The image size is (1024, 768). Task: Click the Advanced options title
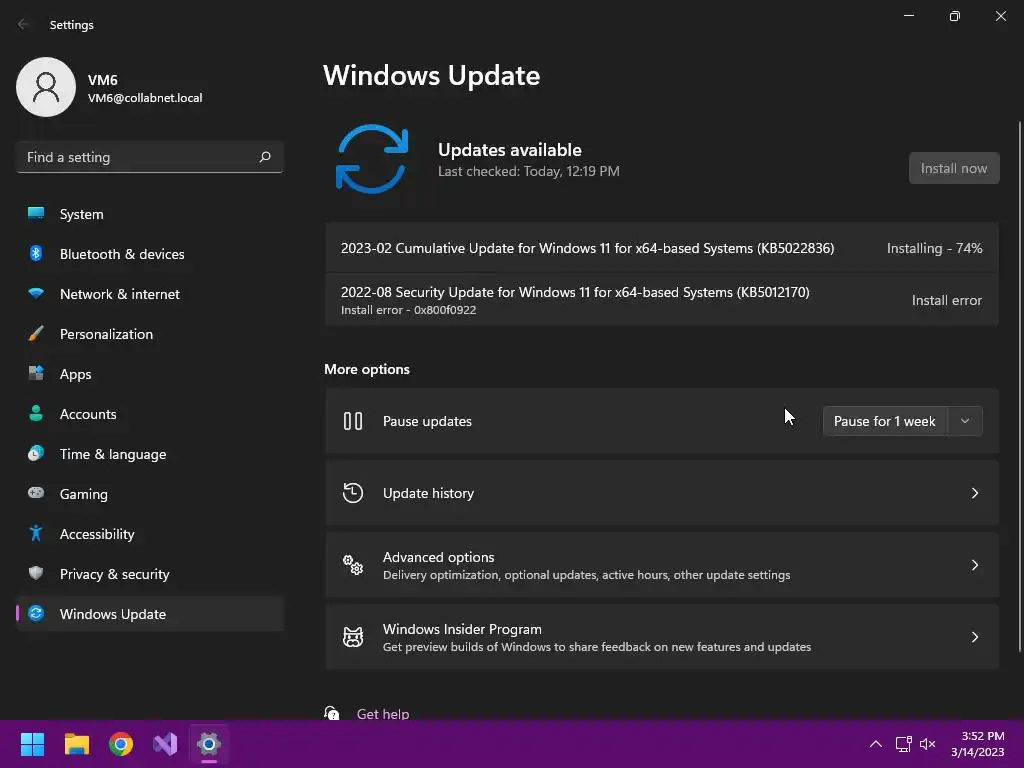[438, 557]
